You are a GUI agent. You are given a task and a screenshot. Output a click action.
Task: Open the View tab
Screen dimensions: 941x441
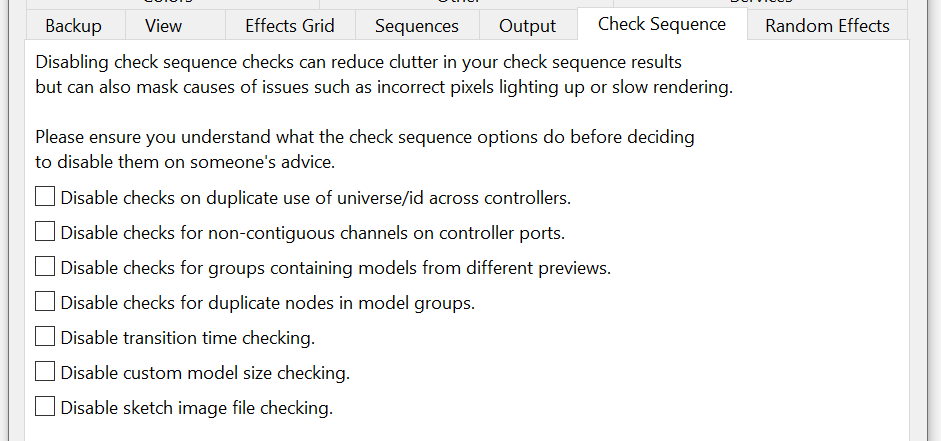click(164, 26)
